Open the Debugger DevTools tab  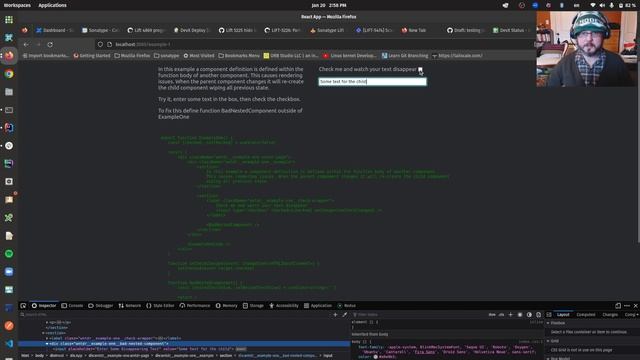click(x=101, y=306)
